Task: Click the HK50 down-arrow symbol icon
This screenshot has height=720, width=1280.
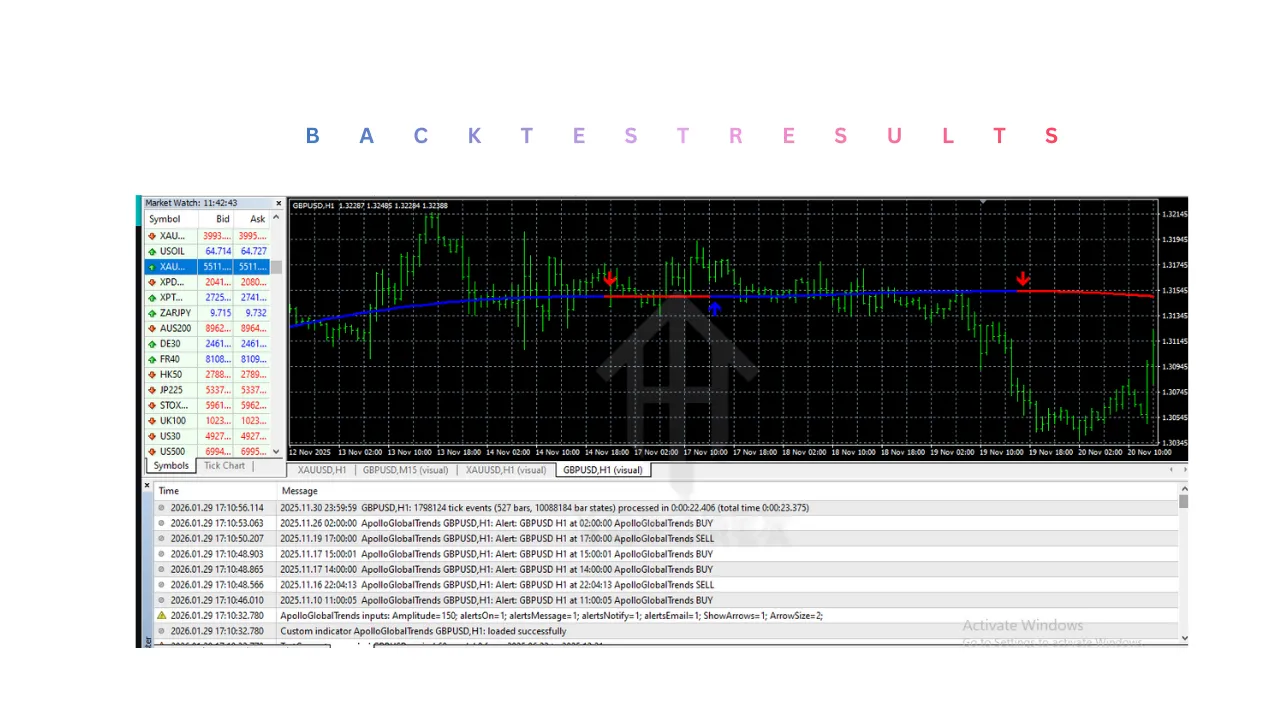Action: pyautogui.click(x=151, y=375)
